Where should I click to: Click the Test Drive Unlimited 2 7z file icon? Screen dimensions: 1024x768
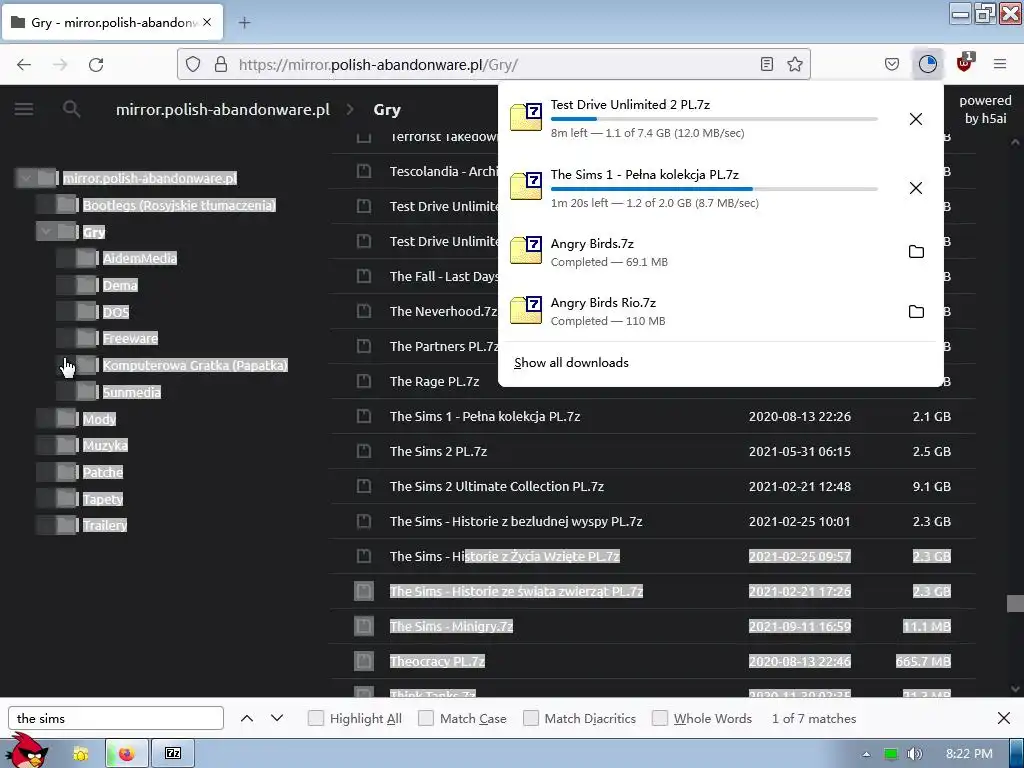point(526,117)
